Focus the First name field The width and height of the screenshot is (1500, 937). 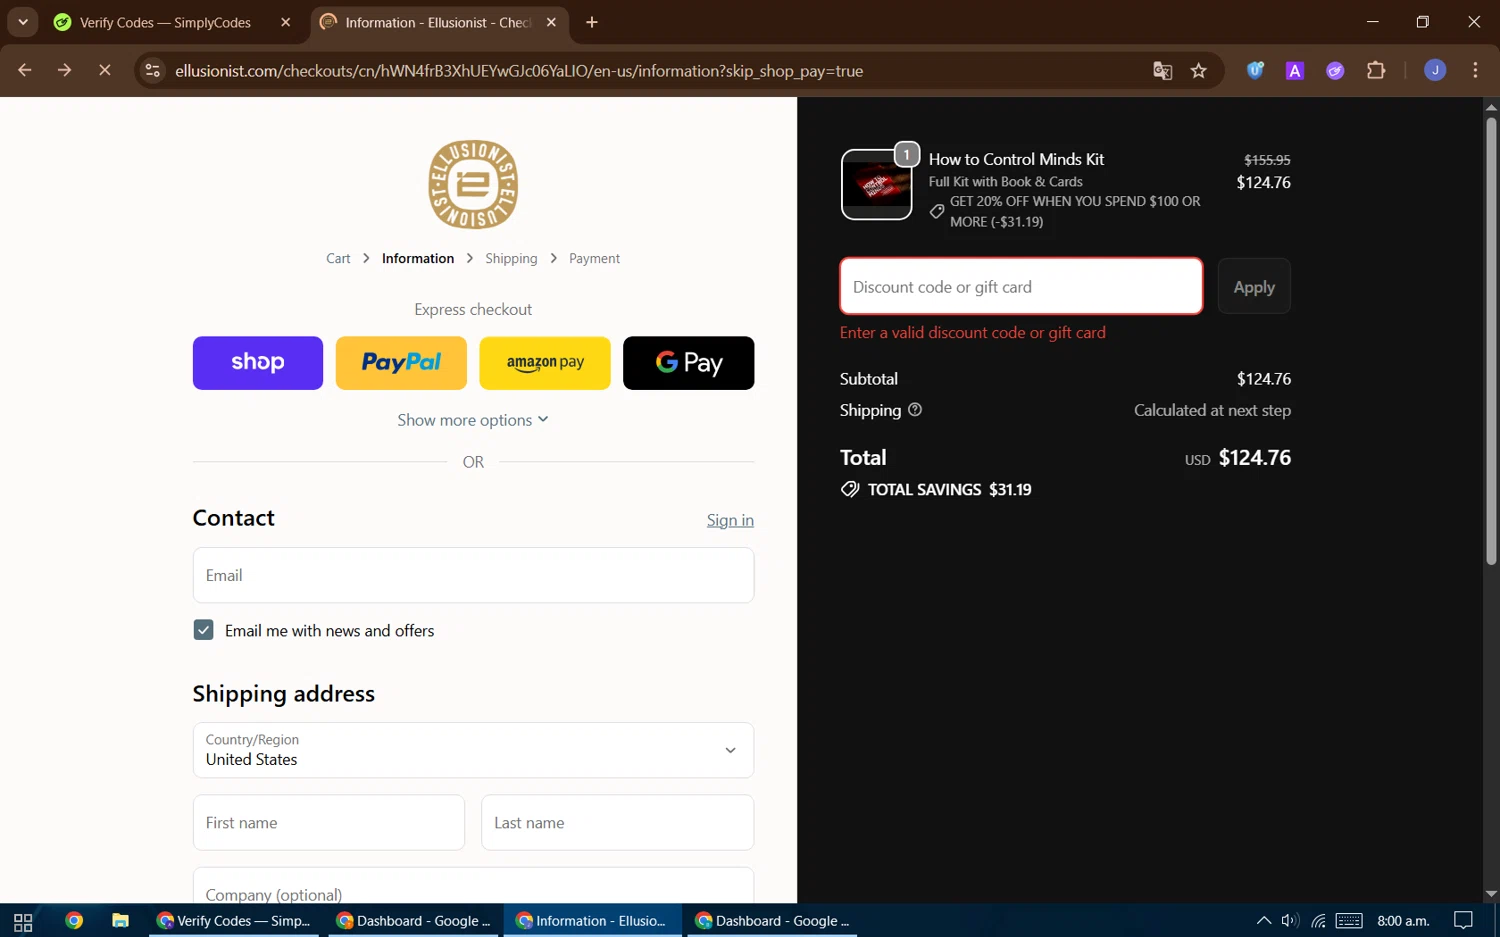click(x=329, y=822)
